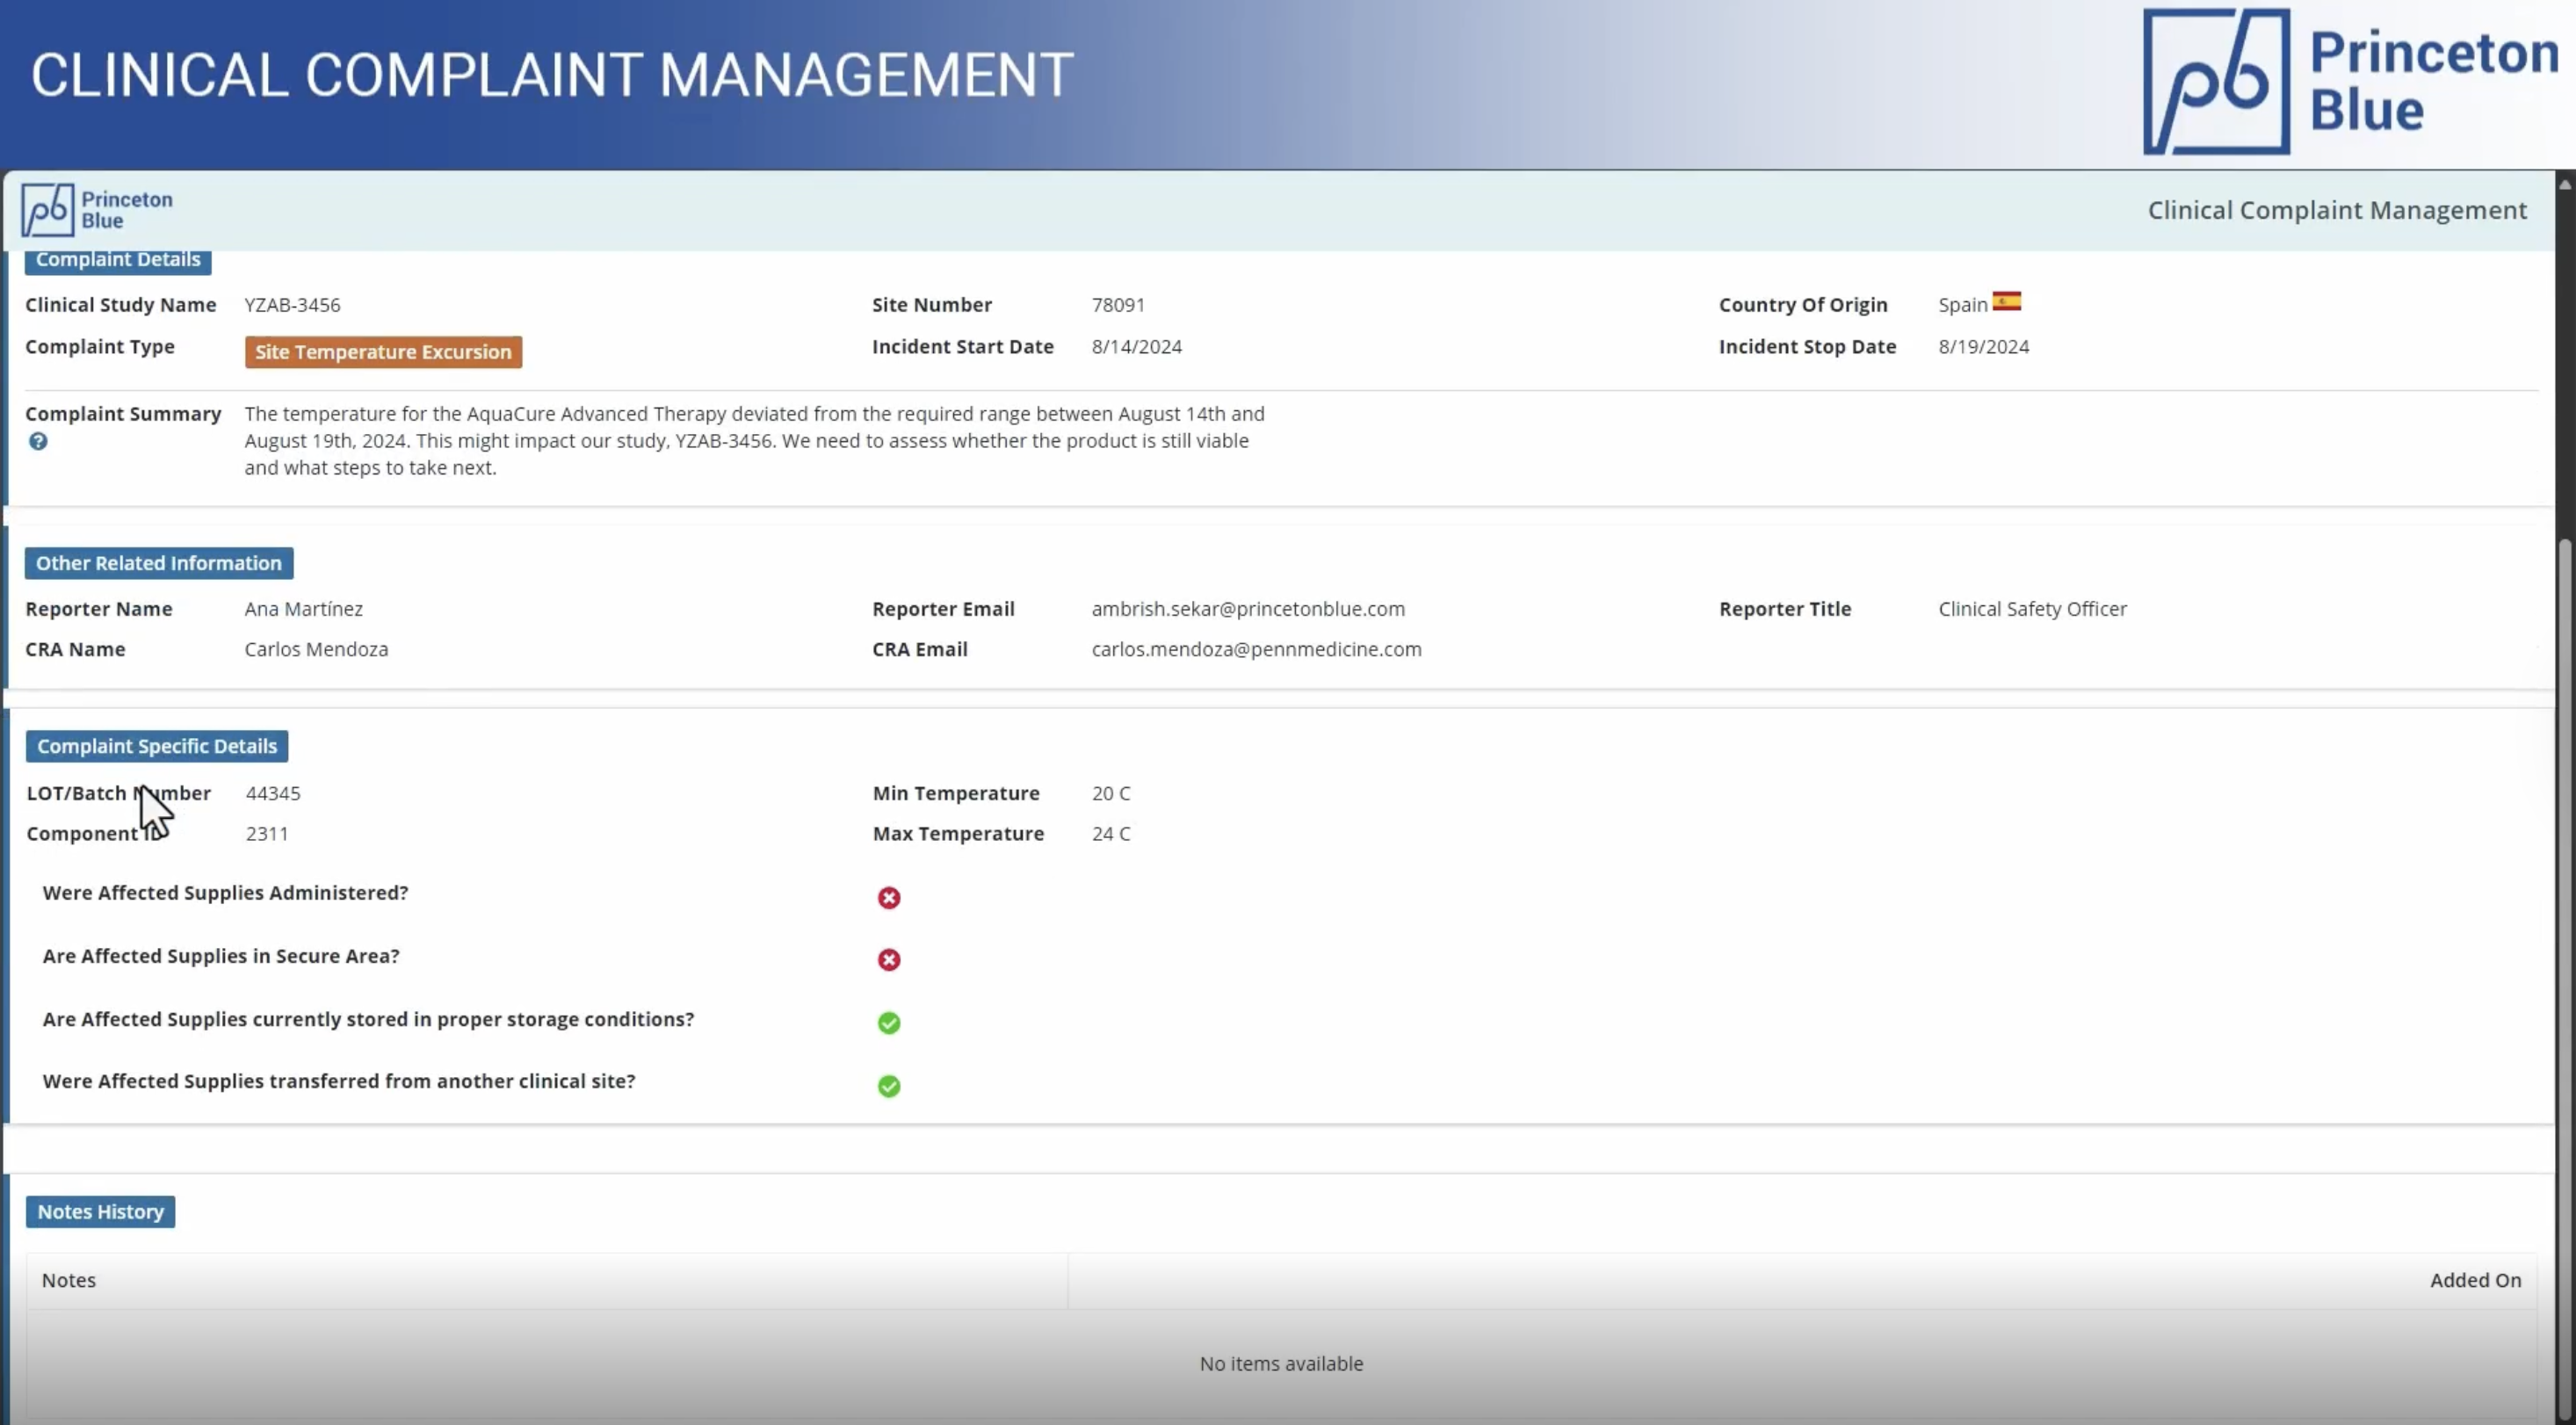Click the Spain flag icon
Viewport: 2576px width, 1425px height.
(x=2006, y=301)
